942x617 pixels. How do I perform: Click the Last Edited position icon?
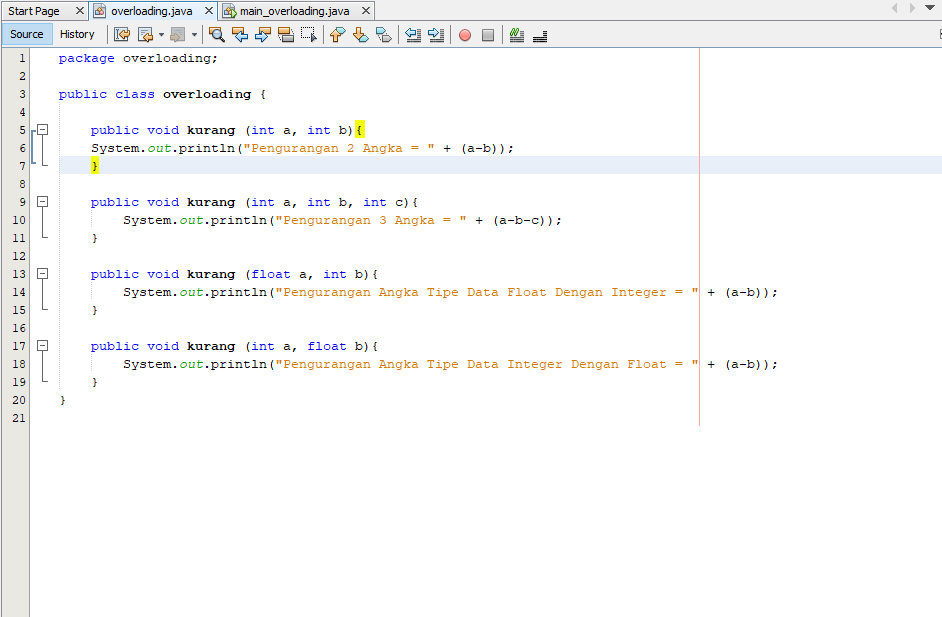click(121, 35)
